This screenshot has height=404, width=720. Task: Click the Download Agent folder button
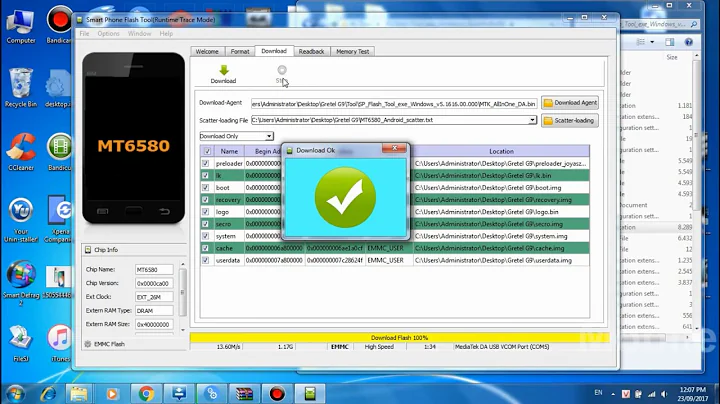[570, 103]
